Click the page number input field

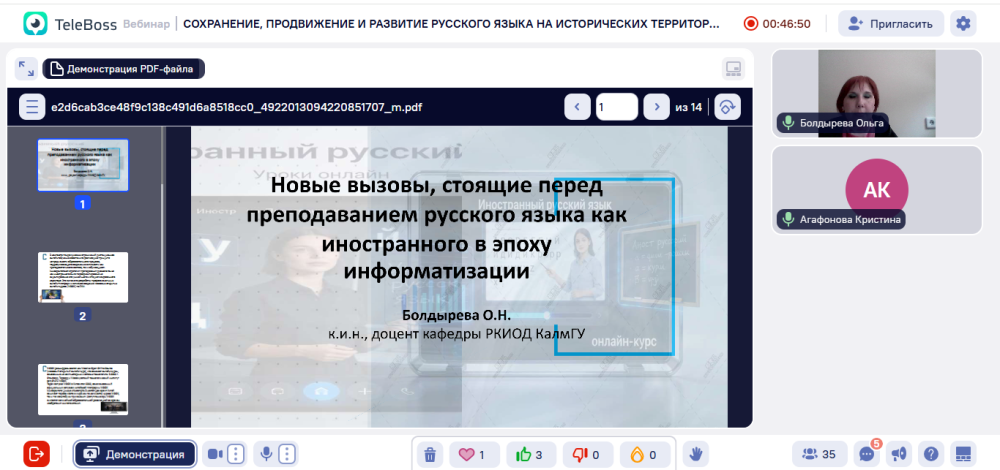point(617,106)
